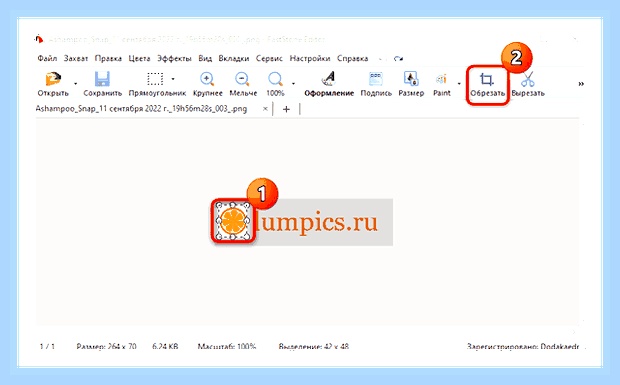Select the Ashampoo_Snap_11 сентября png tab

pos(141,109)
